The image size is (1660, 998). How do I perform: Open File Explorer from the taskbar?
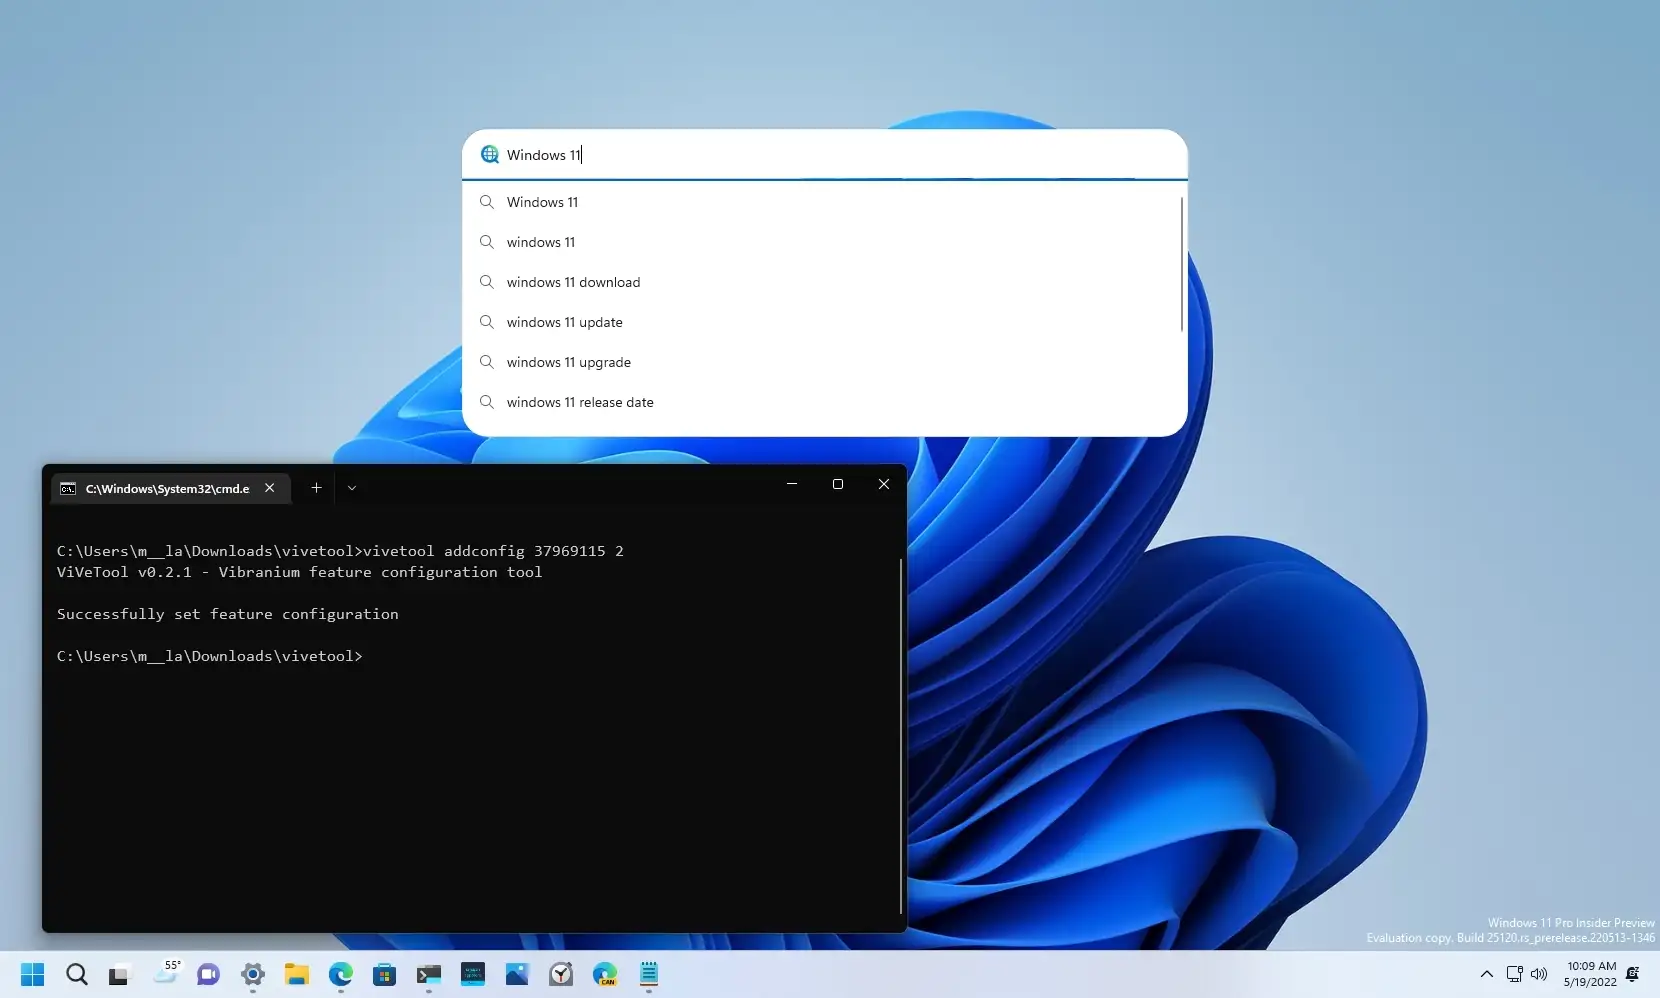(296, 974)
